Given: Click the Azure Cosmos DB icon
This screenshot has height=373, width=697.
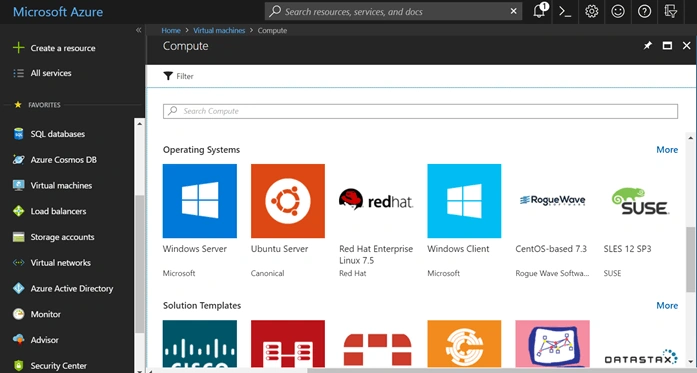Looking at the screenshot, I should pyautogui.click(x=18, y=160).
